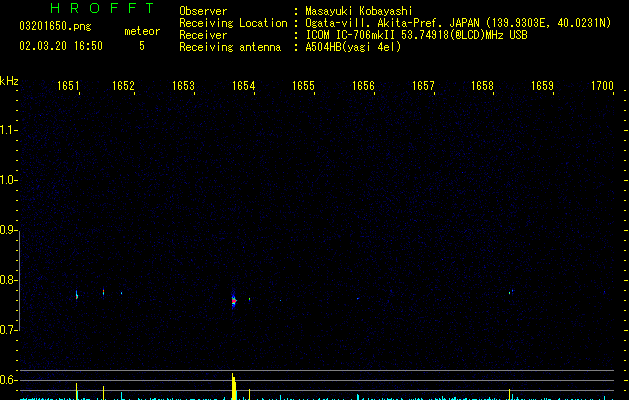Select ICOM IC-706mkII receiver description
The width and height of the screenshot is (629, 400).
coord(416,35)
